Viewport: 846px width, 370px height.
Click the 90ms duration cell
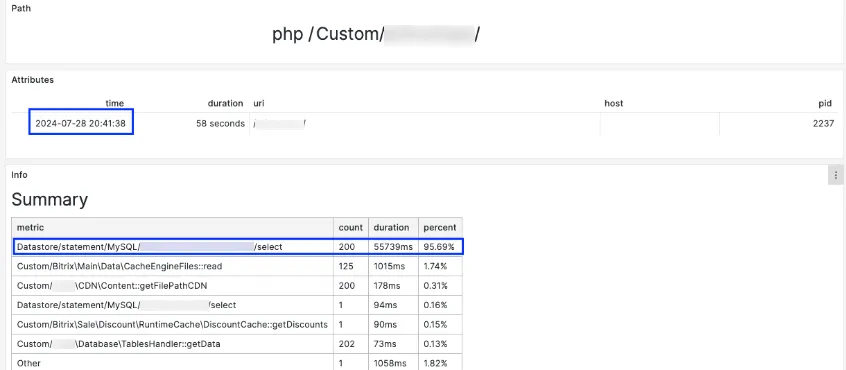pyautogui.click(x=393, y=324)
